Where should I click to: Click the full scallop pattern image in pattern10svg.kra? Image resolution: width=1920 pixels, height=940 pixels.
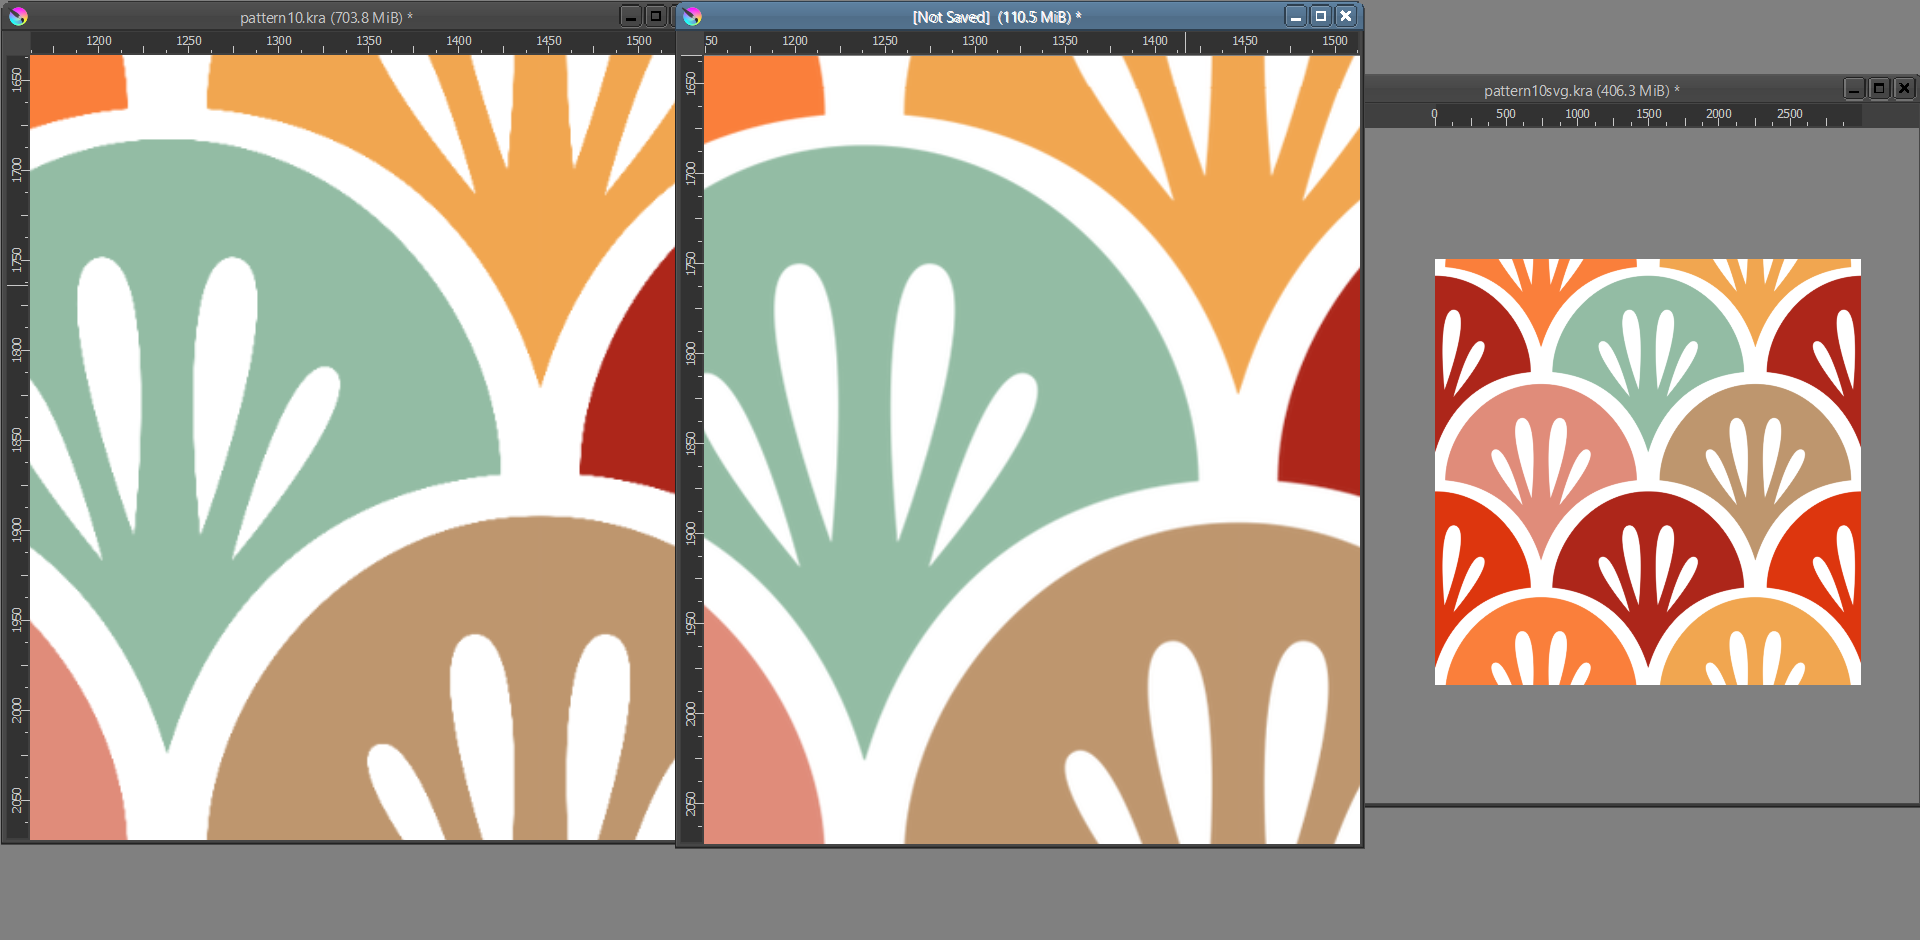click(1648, 472)
